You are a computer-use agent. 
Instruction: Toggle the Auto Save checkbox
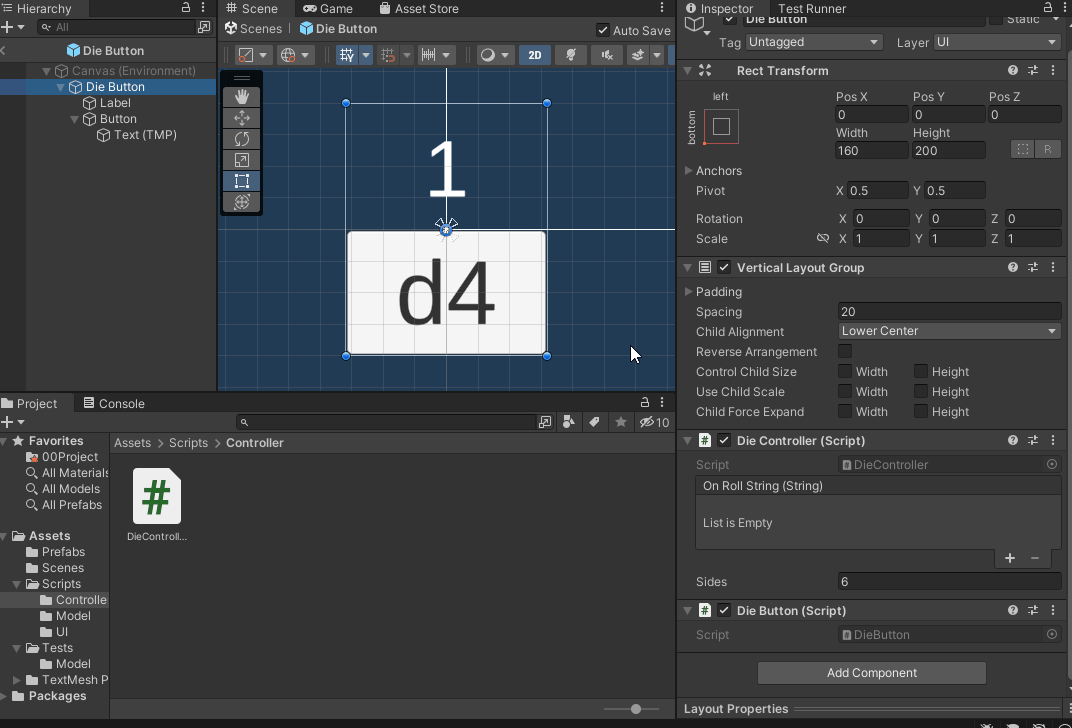click(602, 30)
